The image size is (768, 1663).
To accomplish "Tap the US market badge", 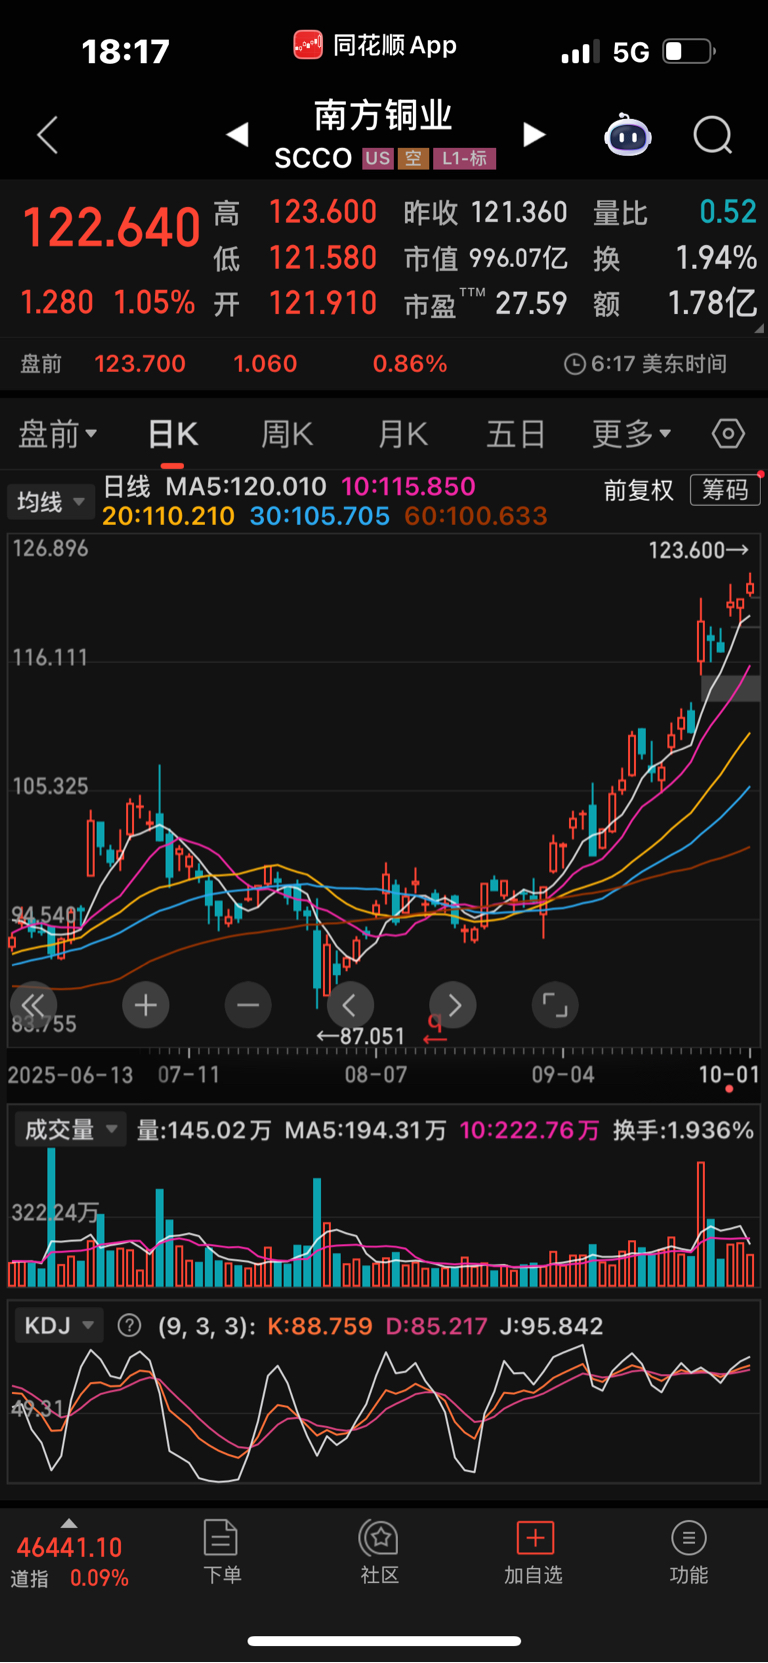I will pyautogui.click(x=377, y=158).
